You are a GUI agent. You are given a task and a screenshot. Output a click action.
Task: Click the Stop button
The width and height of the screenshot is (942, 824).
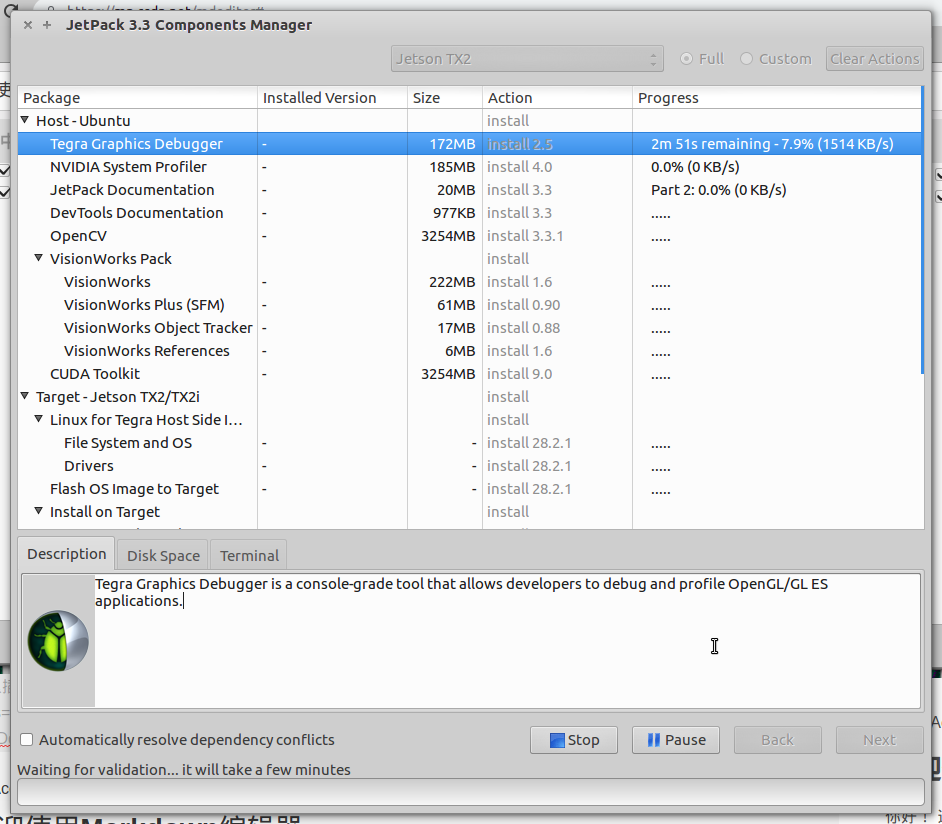(x=574, y=740)
